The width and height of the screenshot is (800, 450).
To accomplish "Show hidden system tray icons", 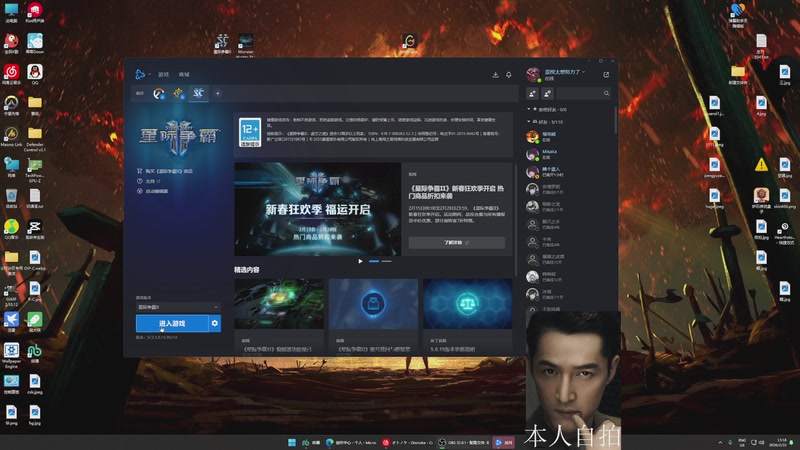I will (720, 442).
